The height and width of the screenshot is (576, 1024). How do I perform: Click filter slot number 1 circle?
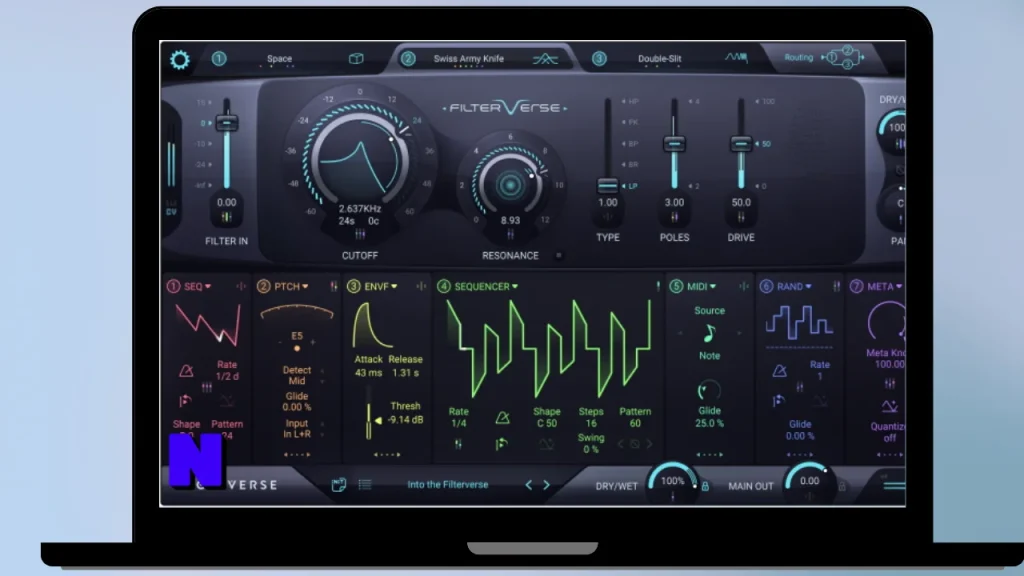tap(219, 58)
